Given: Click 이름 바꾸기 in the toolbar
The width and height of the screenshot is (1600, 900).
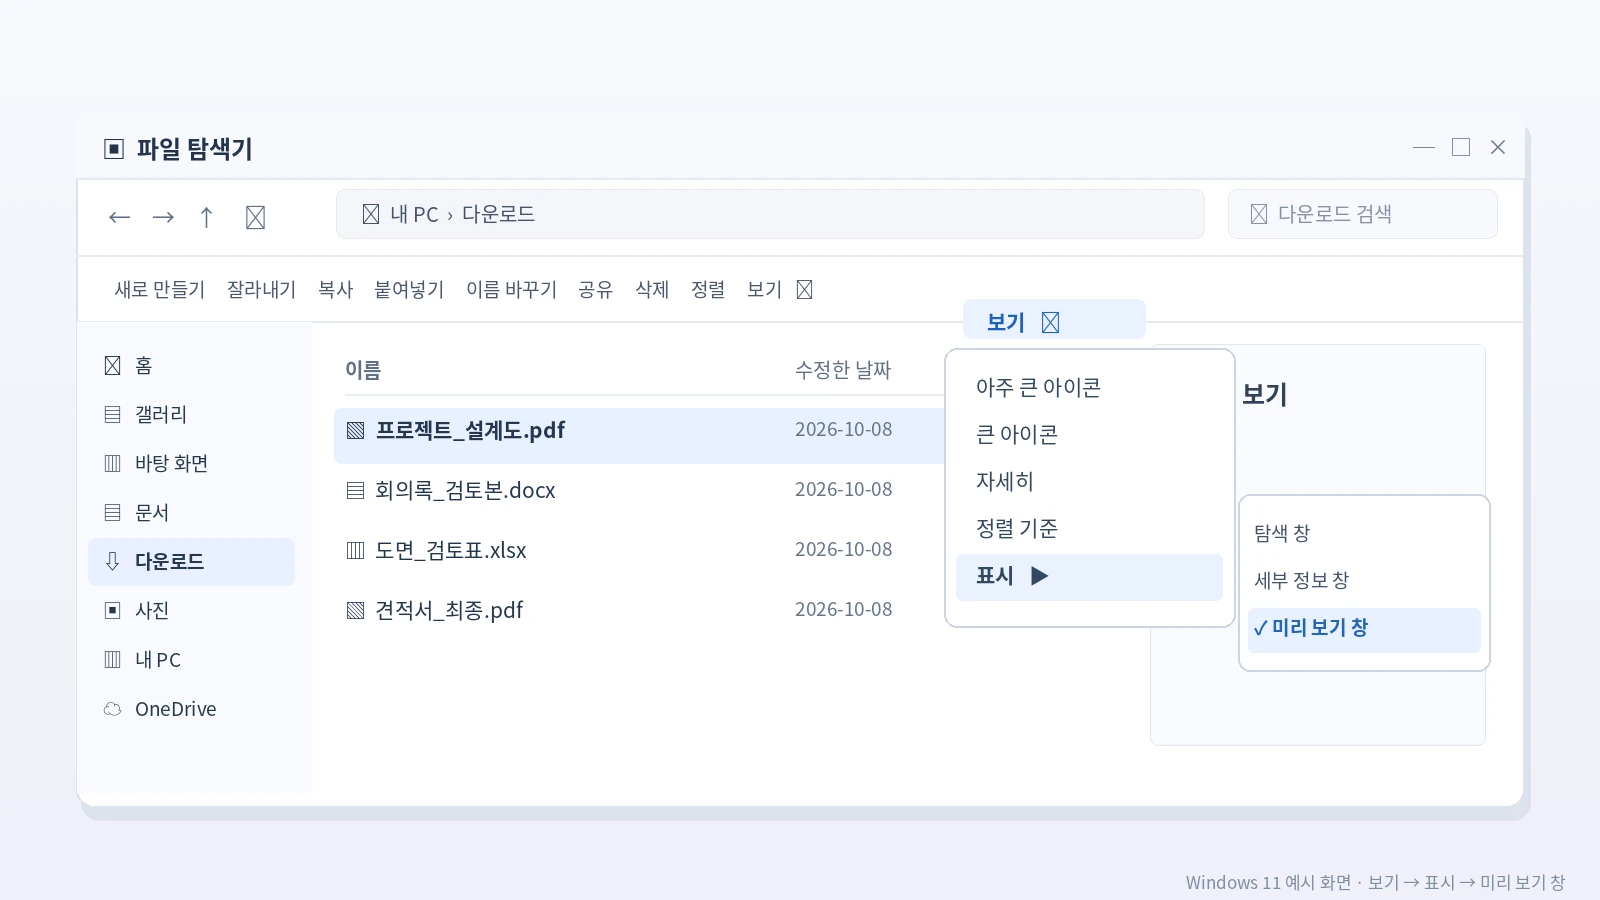Looking at the screenshot, I should tap(512, 290).
